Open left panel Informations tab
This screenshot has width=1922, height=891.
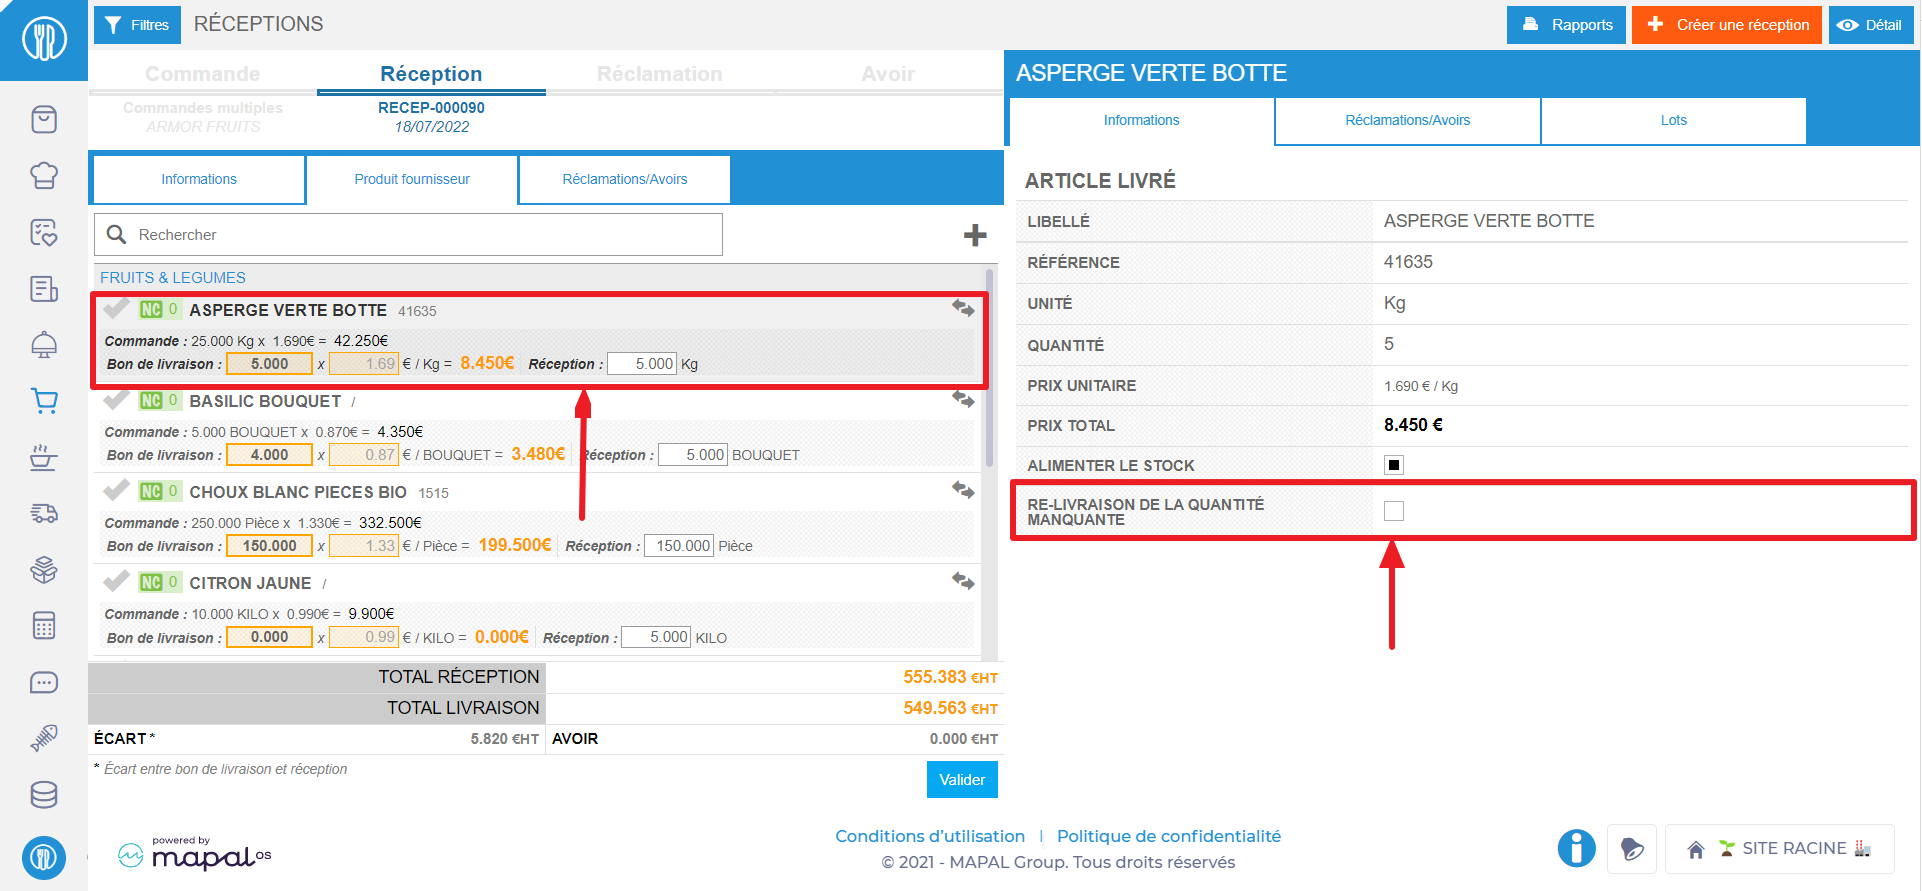click(199, 179)
